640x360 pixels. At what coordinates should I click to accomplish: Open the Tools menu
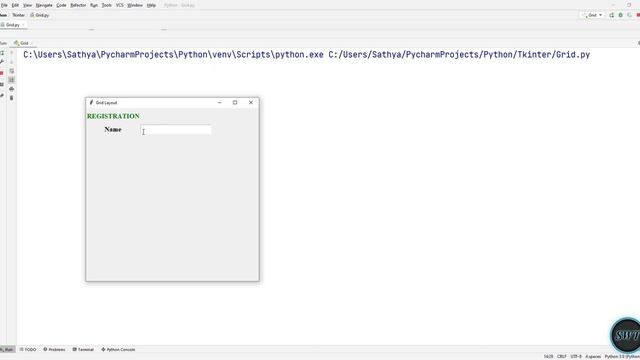107,5
